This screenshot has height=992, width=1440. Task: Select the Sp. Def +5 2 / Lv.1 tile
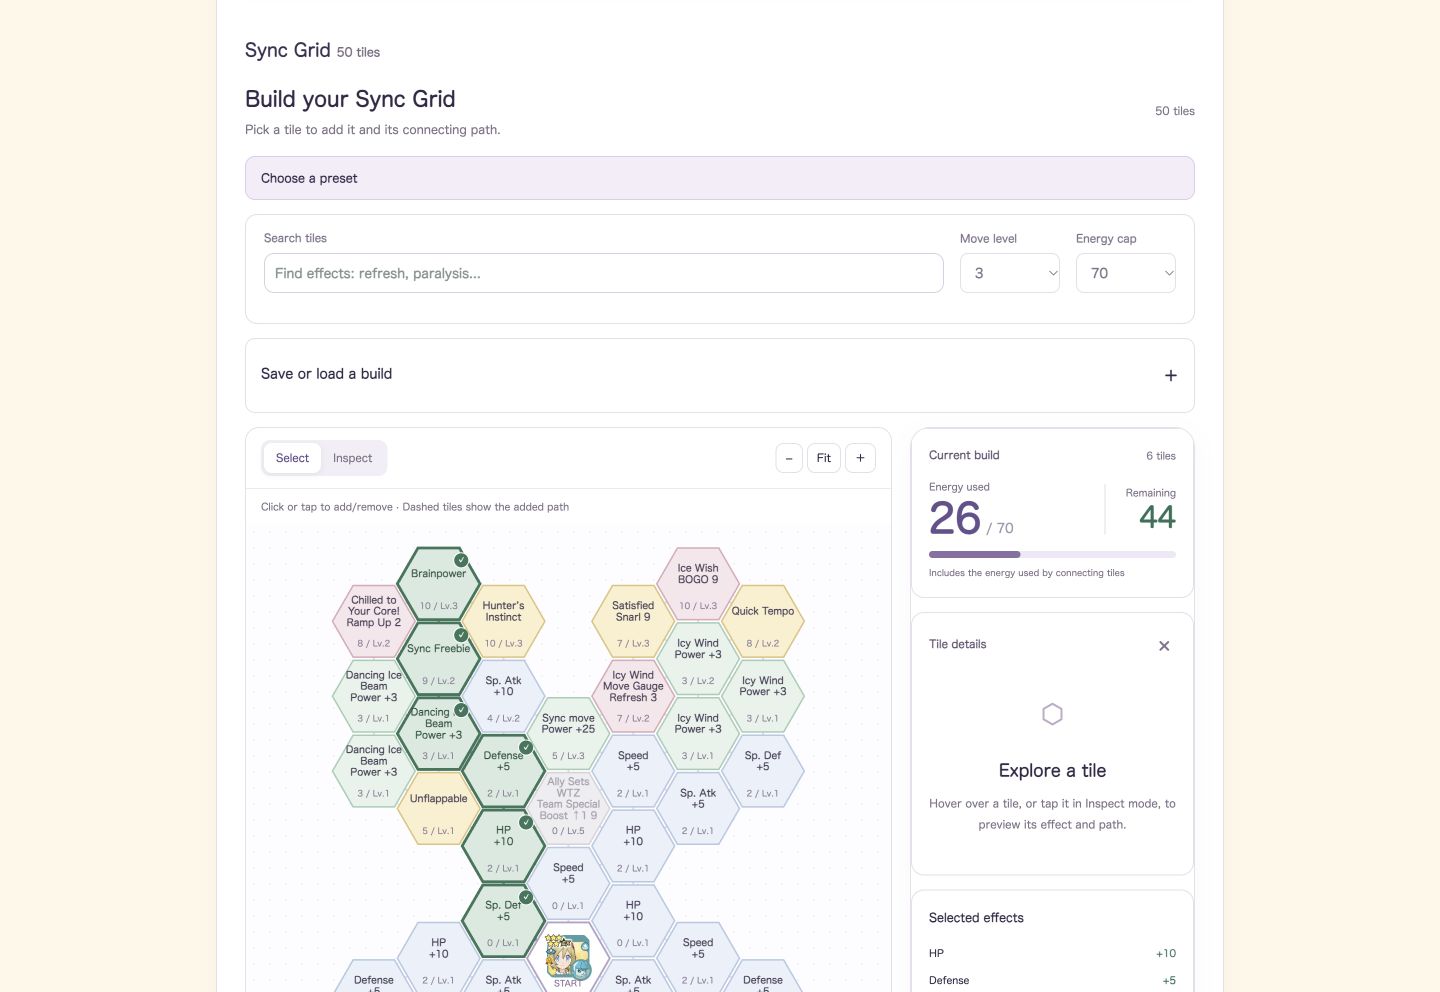(763, 772)
